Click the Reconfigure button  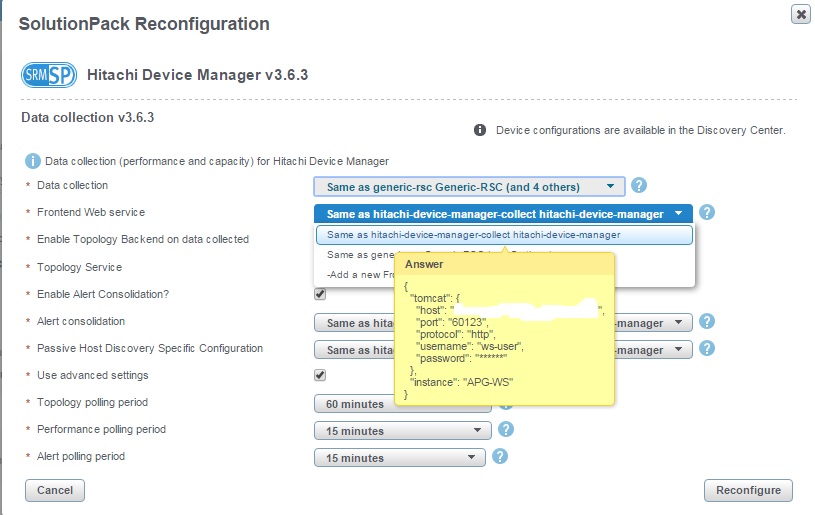[x=748, y=490]
